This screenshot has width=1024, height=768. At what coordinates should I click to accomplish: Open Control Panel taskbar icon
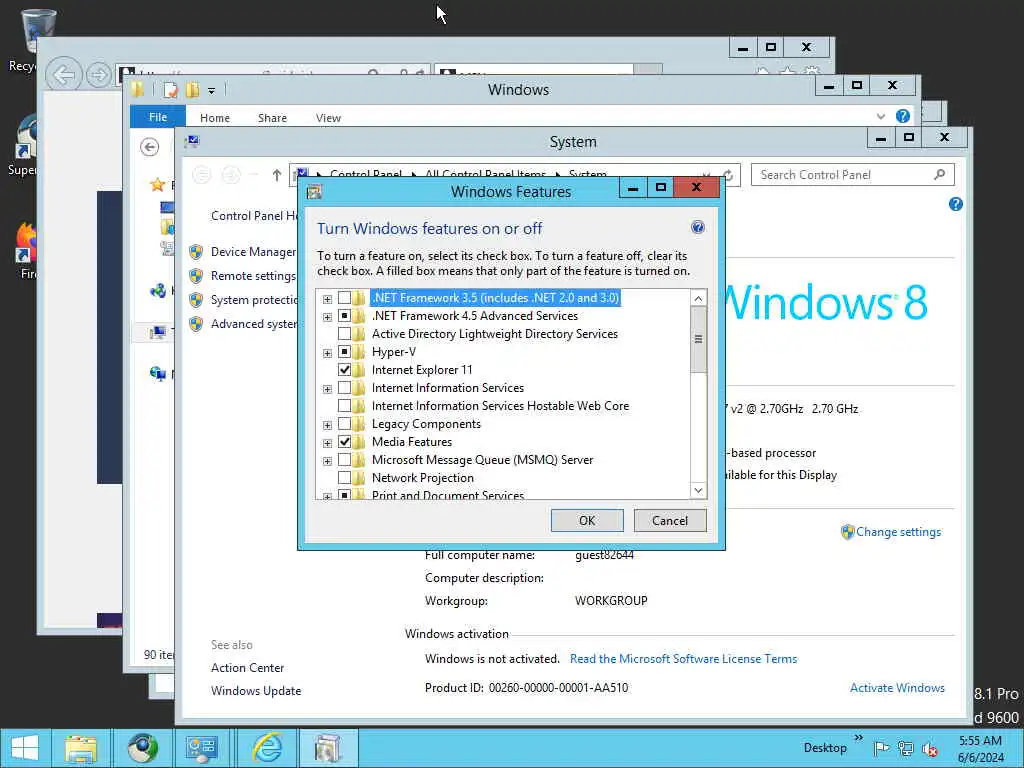[202, 748]
